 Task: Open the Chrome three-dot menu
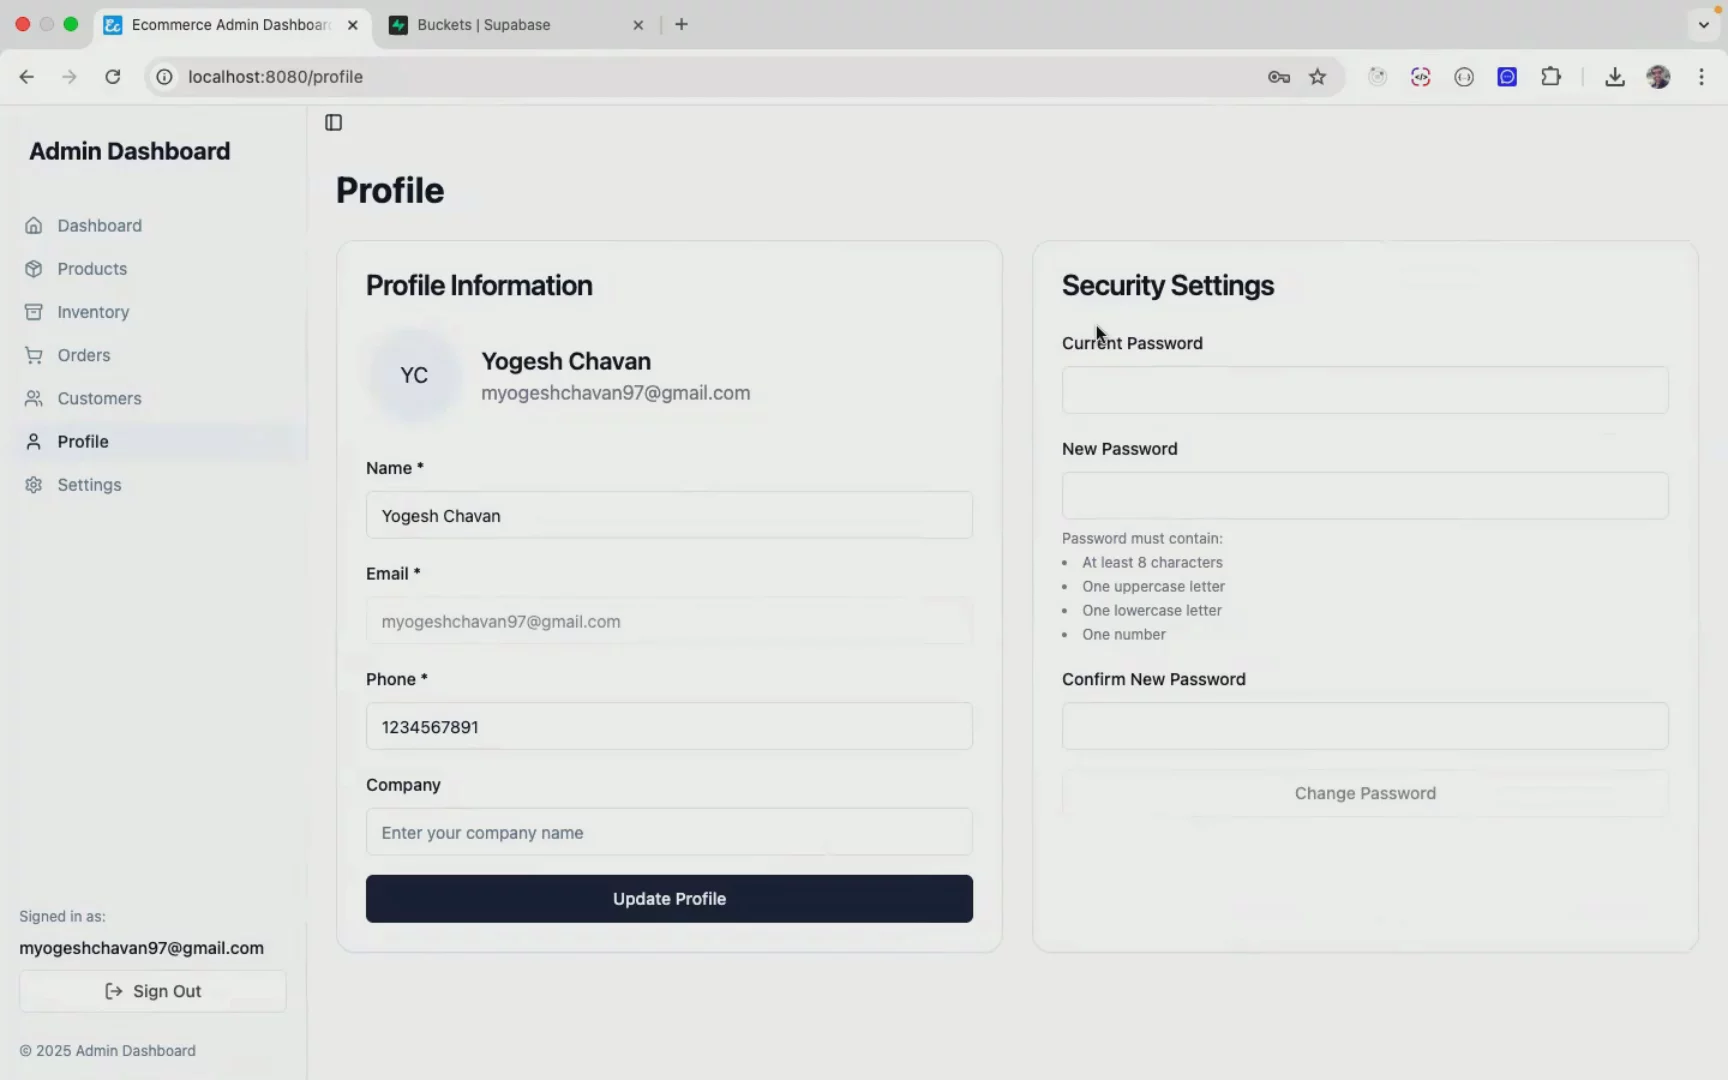(1701, 76)
